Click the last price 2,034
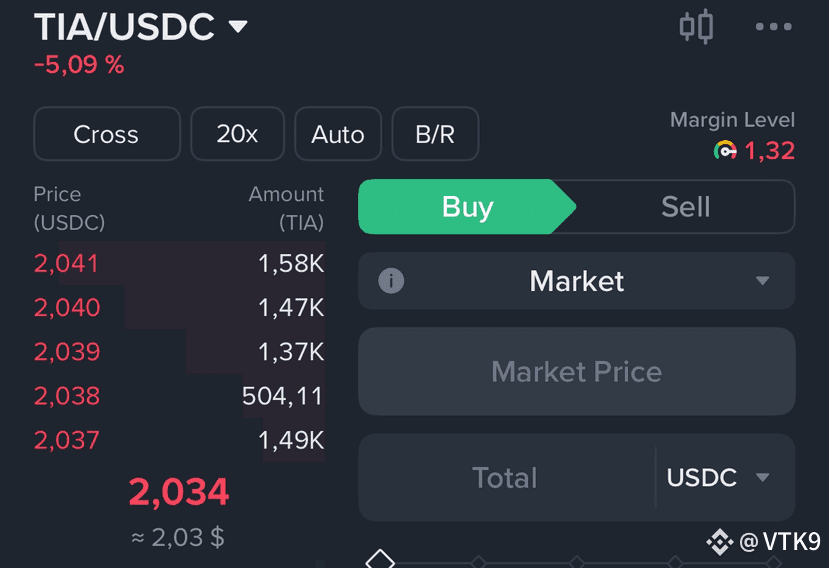 click(x=179, y=492)
